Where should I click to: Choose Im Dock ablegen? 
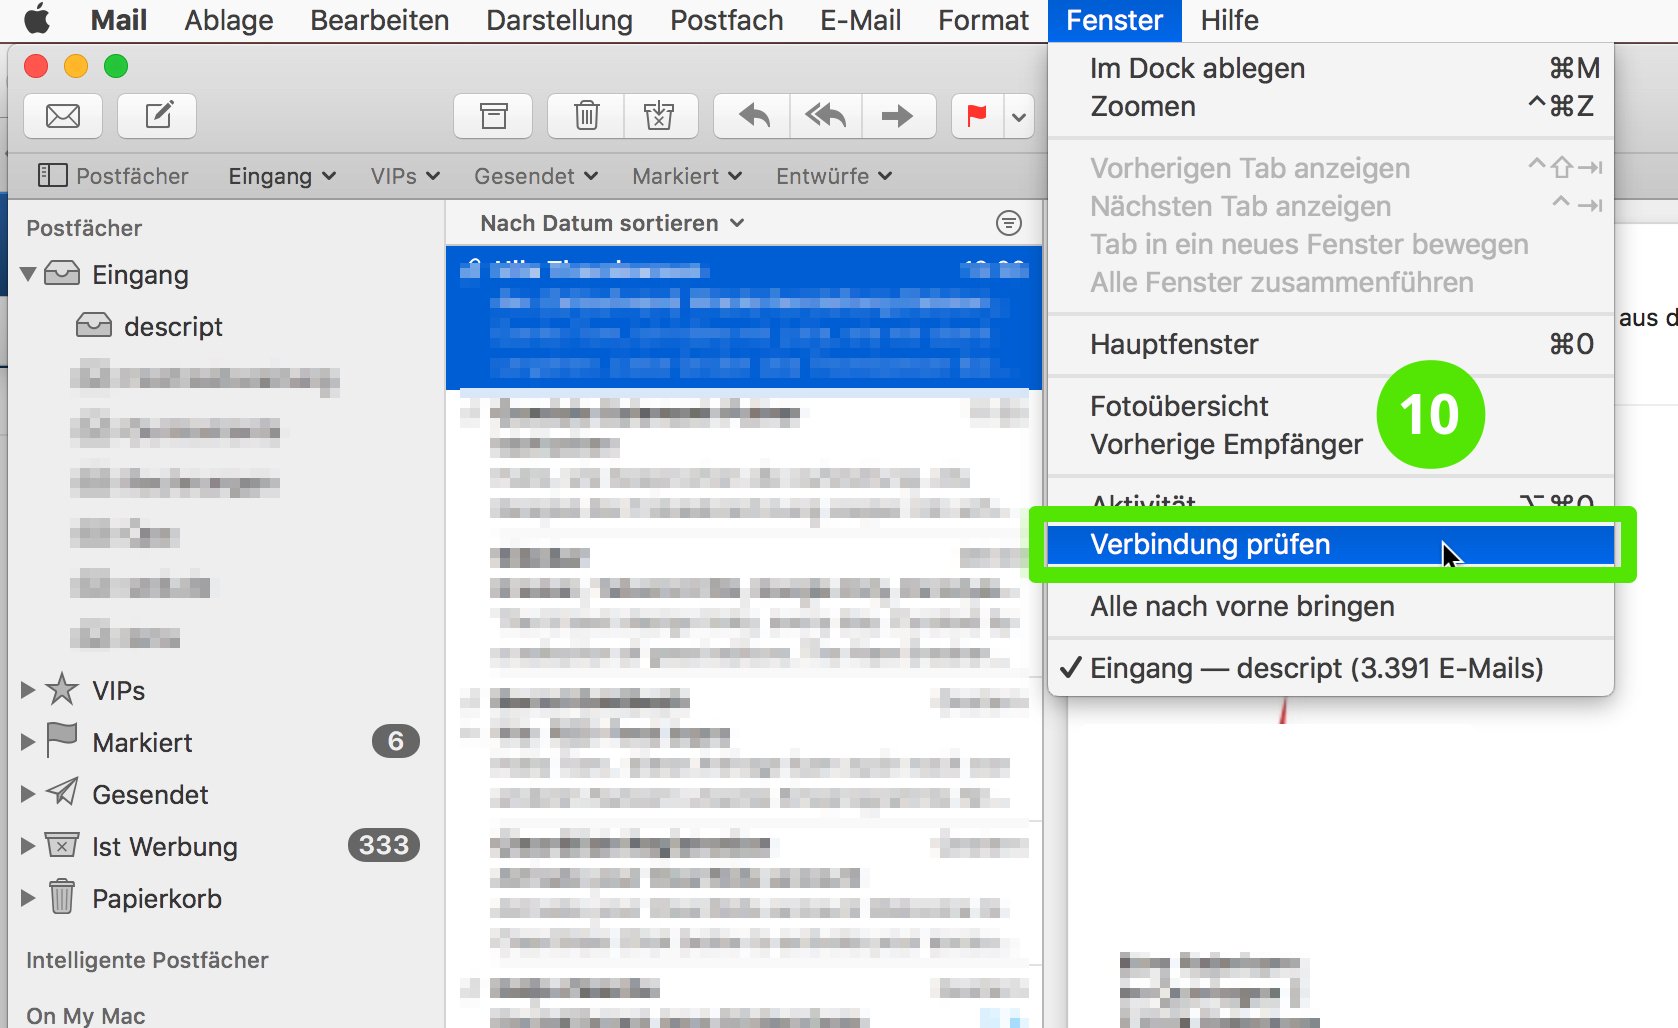pyautogui.click(x=1331, y=68)
